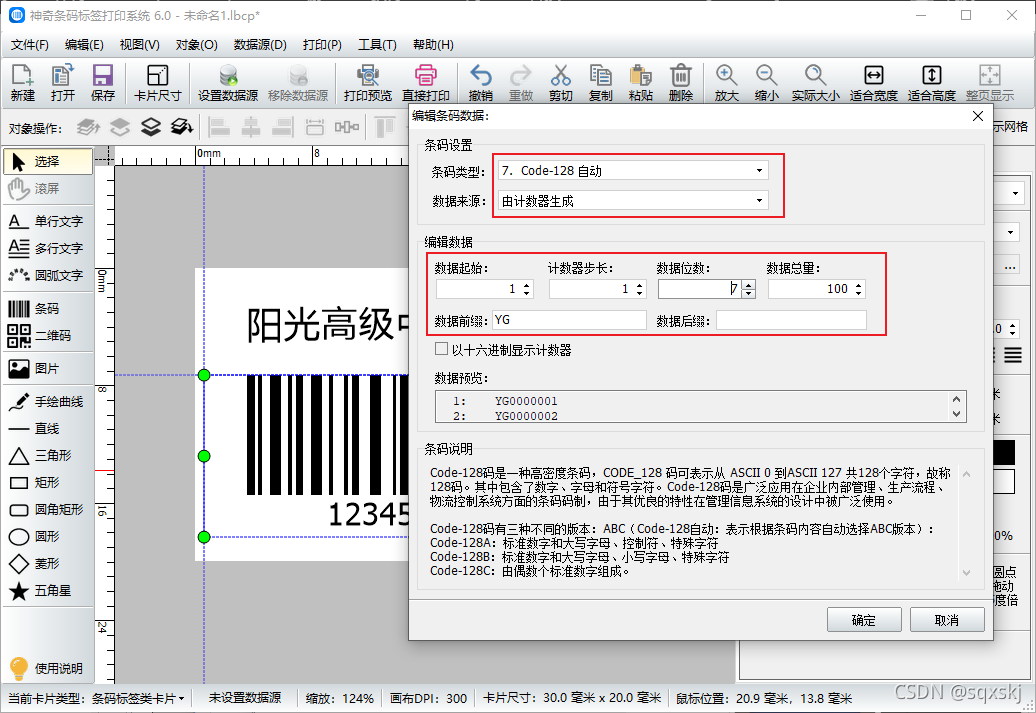
Task: Open the 条码类型 Code-128 dropdown
Action: click(x=633, y=170)
